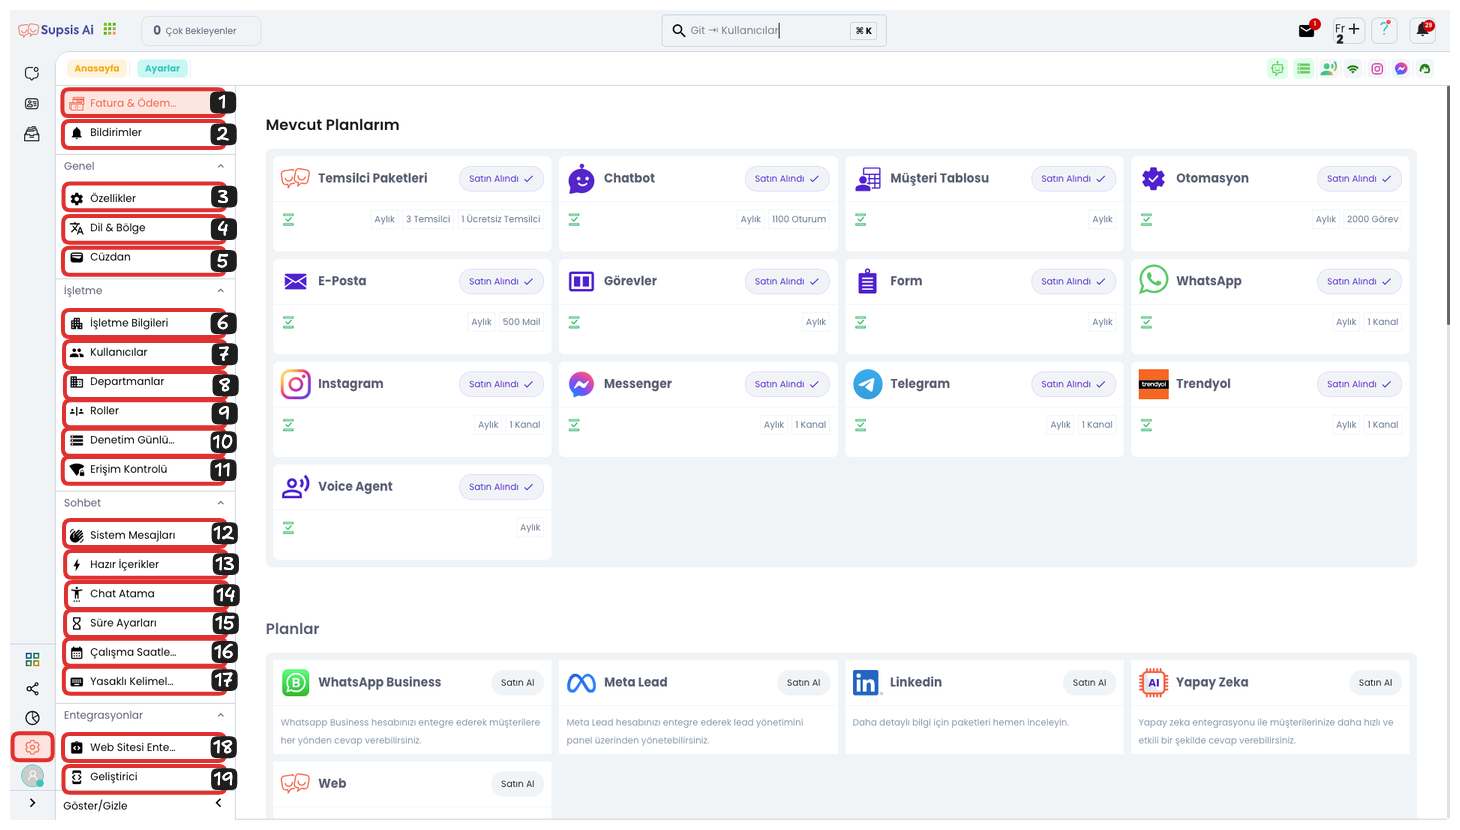Screen dimensions: 1460x830
Task: Open Roller menu item
Action: point(146,411)
